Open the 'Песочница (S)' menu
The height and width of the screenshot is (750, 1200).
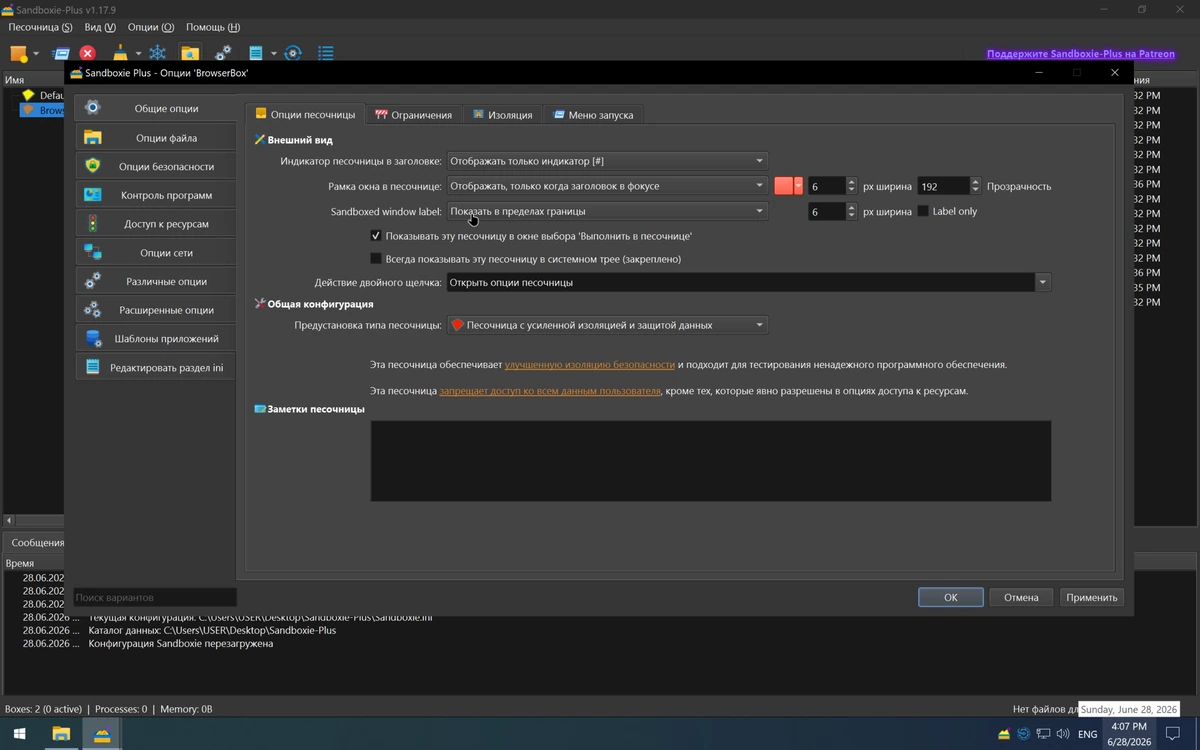pos(40,27)
